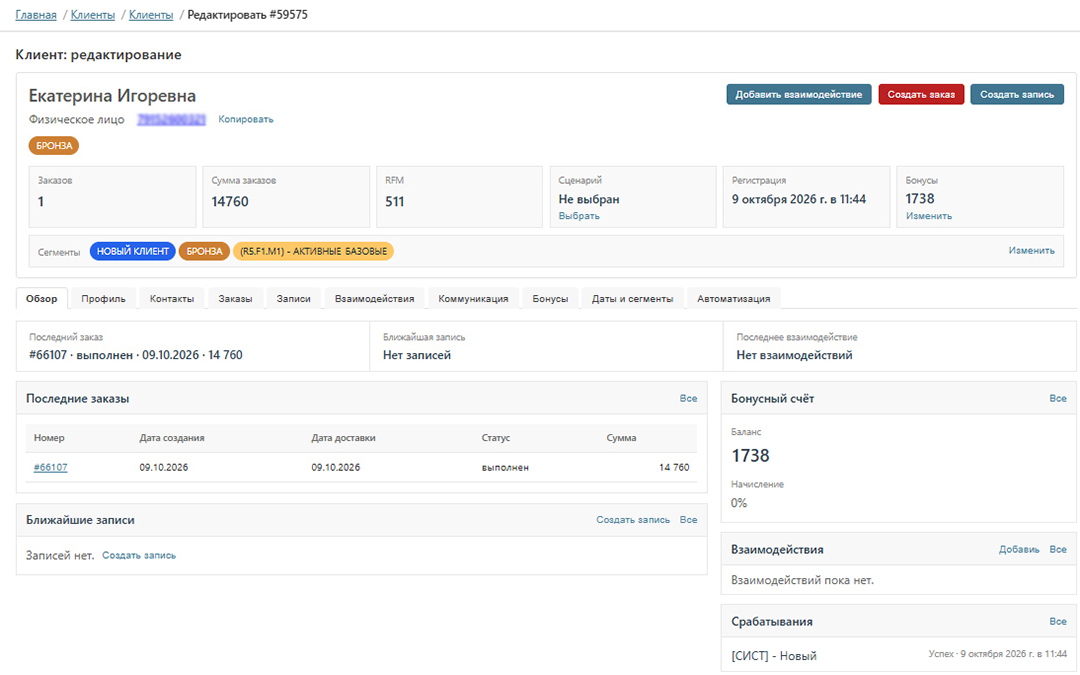Click 'Изменить' in the Сегменты row
The height and width of the screenshot is (675, 1080).
click(1031, 251)
